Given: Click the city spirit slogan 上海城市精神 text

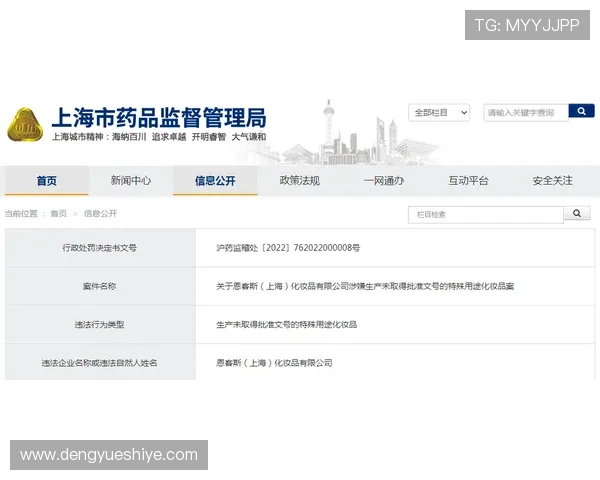Looking at the screenshot, I should pyautogui.click(x=159, y=137).
